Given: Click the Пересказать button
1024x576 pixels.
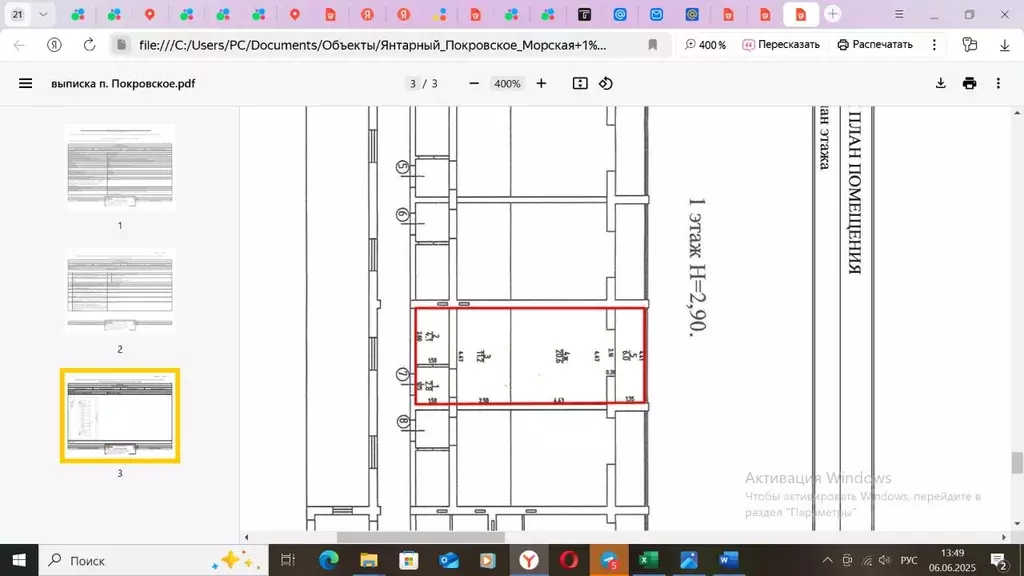Looking at the screenshot, I should coord(781,45).
